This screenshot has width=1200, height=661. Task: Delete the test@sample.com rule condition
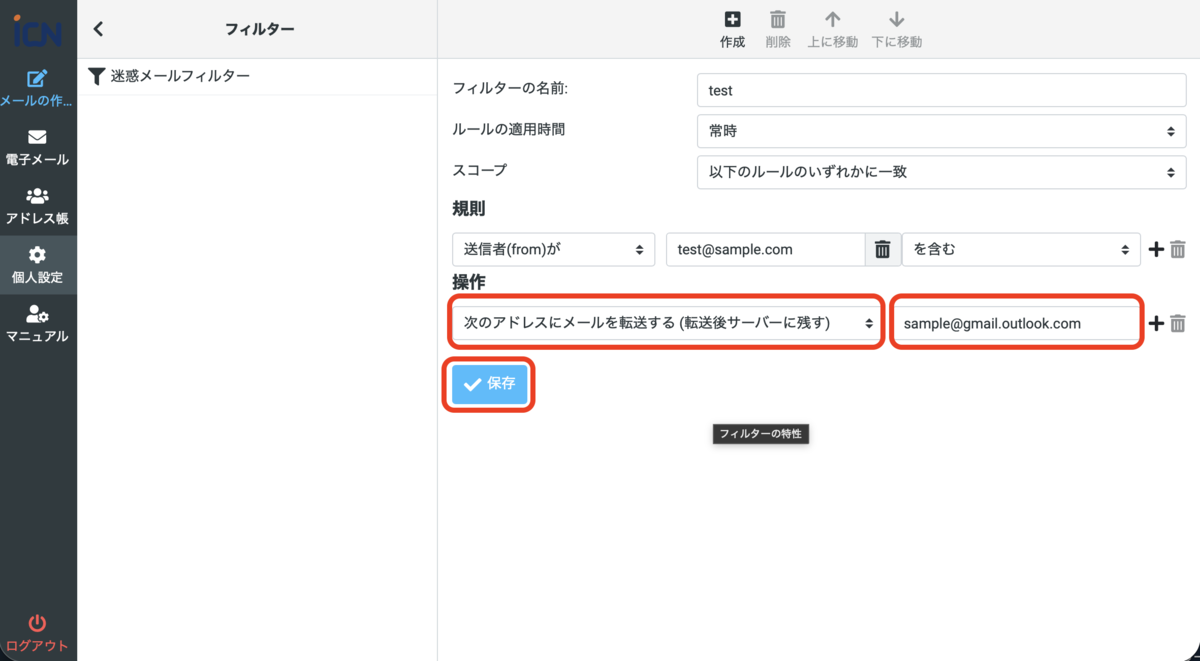point(883,249)
